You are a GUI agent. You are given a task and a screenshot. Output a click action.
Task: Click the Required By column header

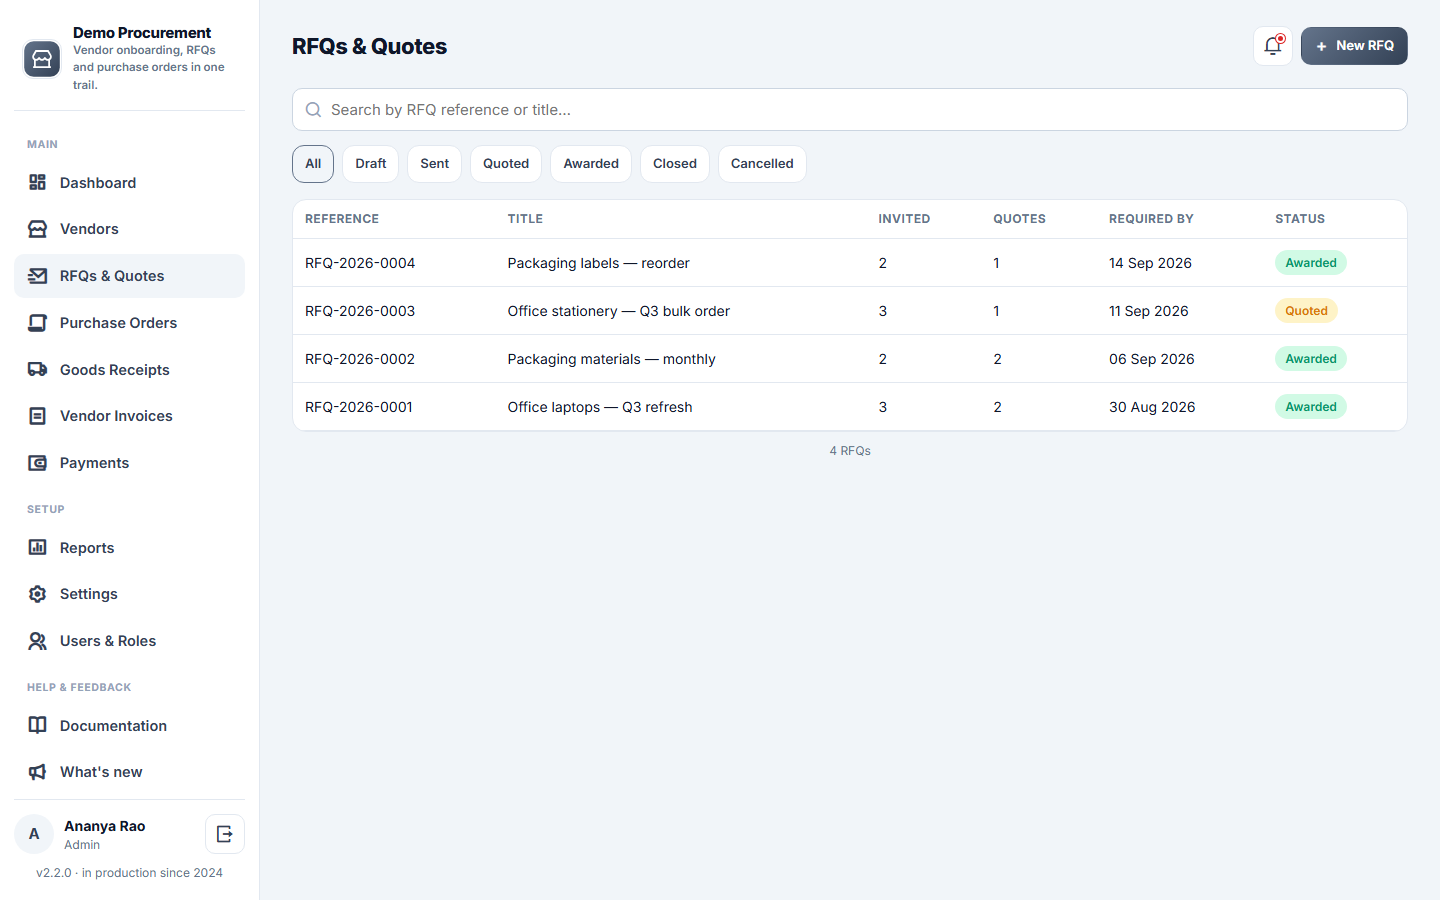coord(1151,219)
